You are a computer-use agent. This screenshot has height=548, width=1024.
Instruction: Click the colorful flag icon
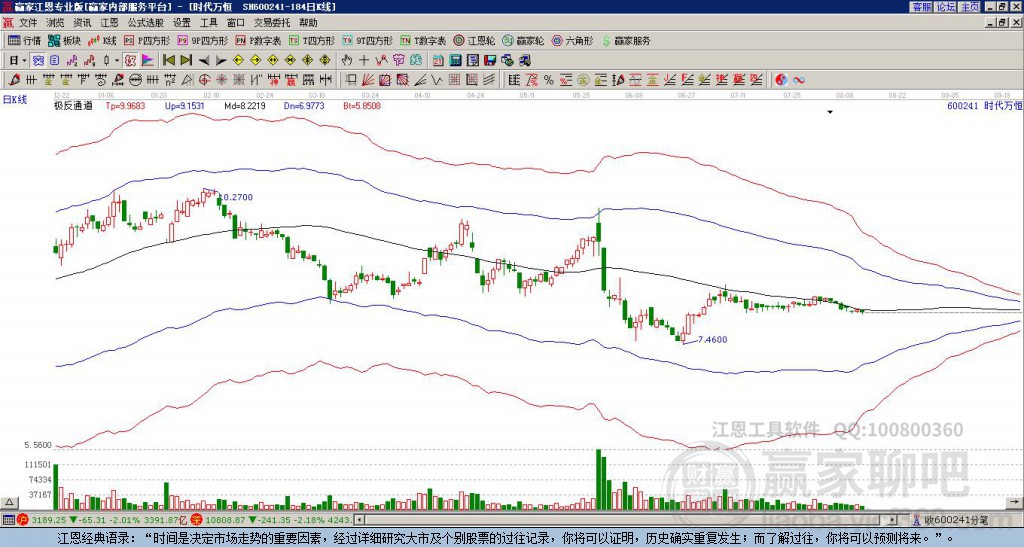148,61
